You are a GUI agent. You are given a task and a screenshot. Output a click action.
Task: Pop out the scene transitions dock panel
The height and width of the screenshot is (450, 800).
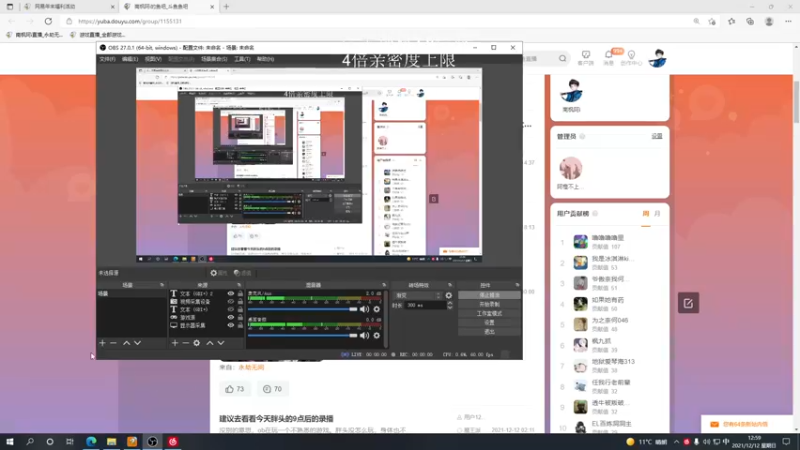[x=449, y=285]
